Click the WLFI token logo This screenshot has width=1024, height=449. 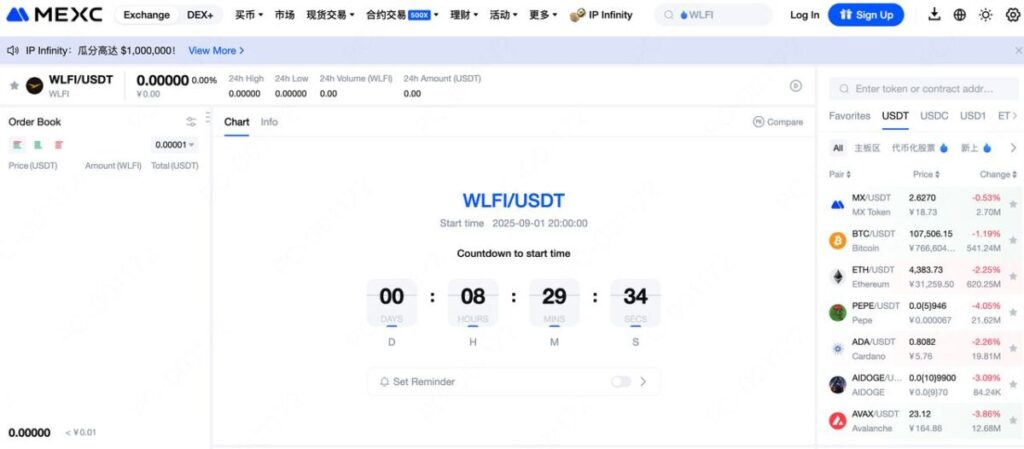[34, 85]
